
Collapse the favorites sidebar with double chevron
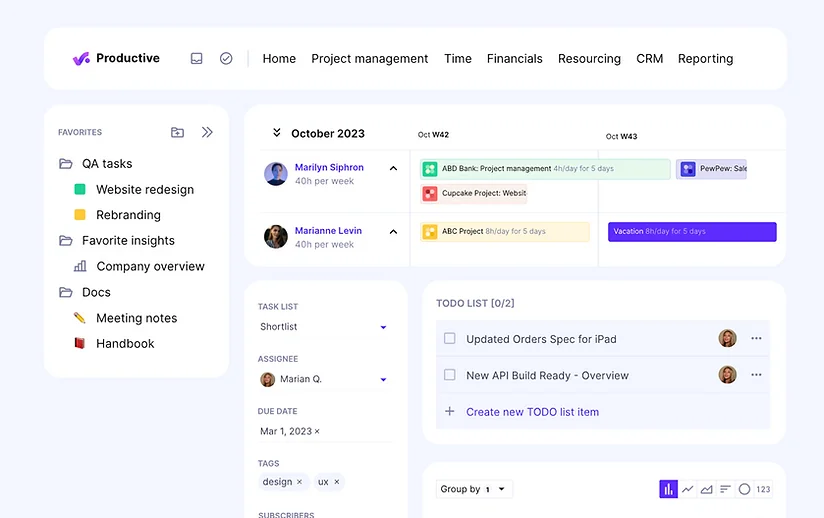click(x=207, y=132)
